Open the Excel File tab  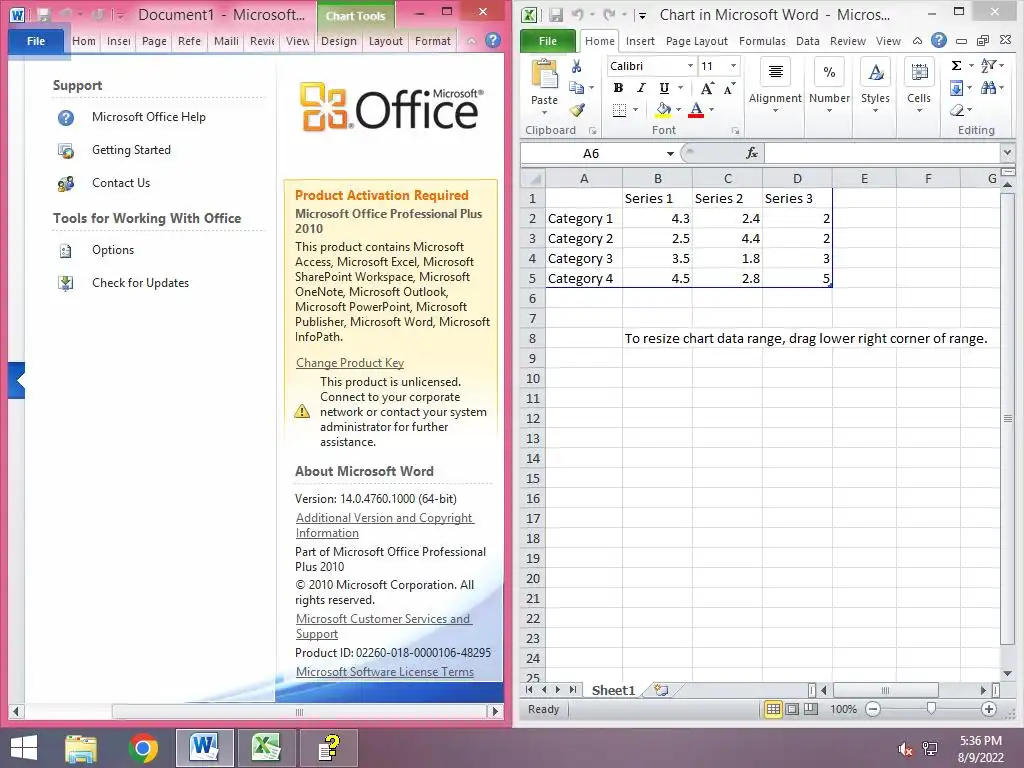coord(548,41)
